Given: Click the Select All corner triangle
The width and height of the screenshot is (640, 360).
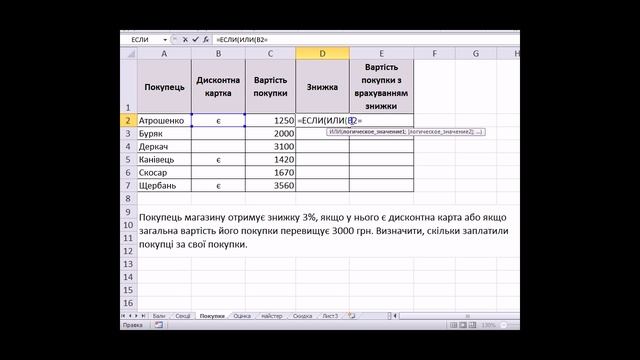Looking at the screenshot, I should coord(129,53).
